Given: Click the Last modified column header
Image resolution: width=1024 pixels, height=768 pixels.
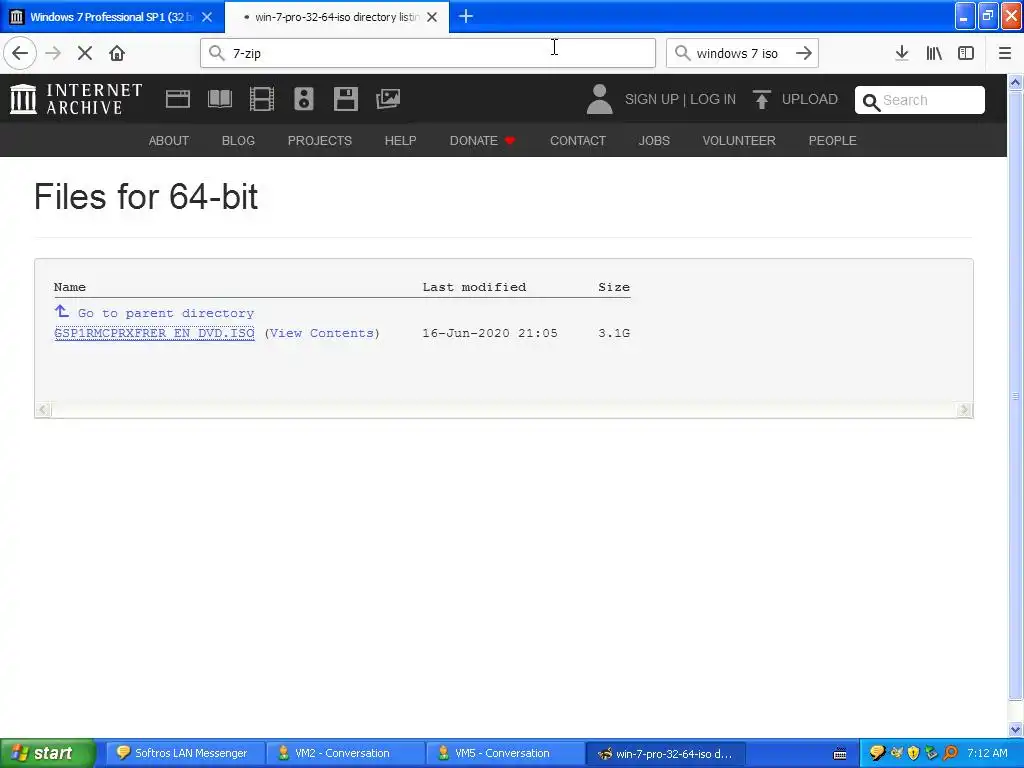Looking at the screenshot, I should (x=474, y=287).
